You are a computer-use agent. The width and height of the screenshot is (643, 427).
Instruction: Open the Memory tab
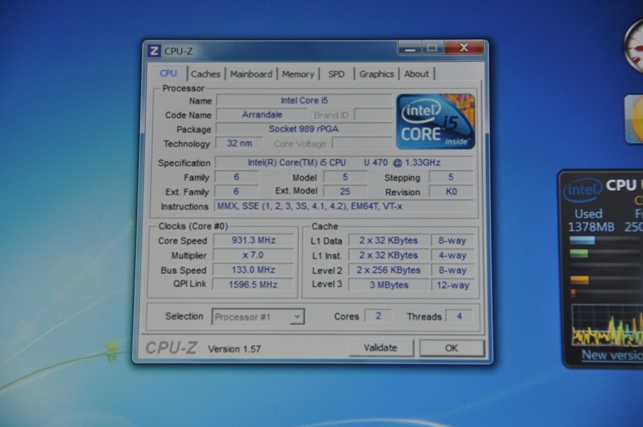(298, 74)
